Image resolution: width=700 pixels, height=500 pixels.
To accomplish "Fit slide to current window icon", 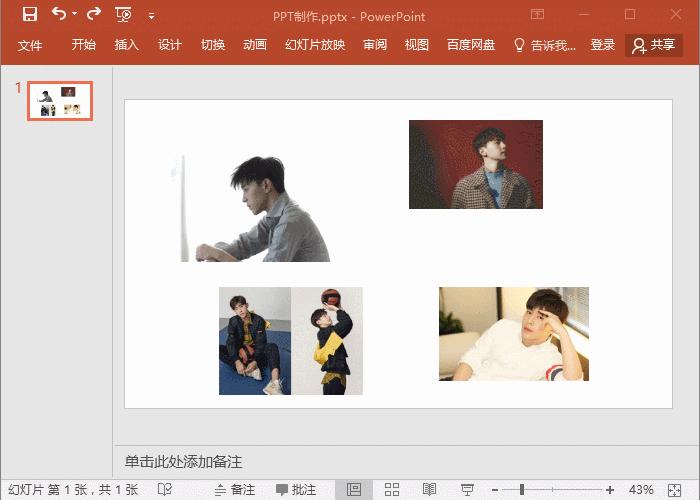I will pyautogui.click(x=675, y=490).
